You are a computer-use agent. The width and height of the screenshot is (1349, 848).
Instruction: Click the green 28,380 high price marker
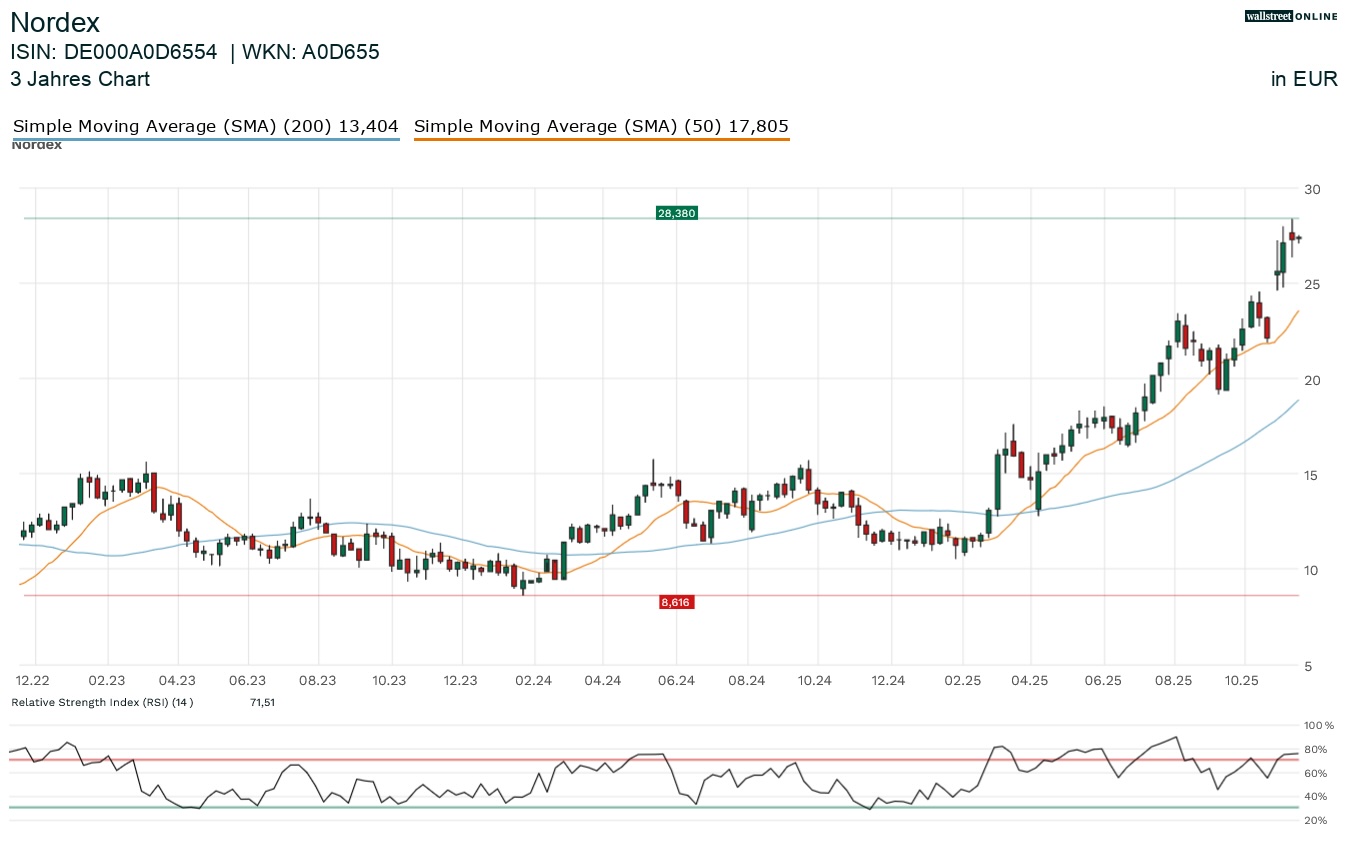(676, 213)
